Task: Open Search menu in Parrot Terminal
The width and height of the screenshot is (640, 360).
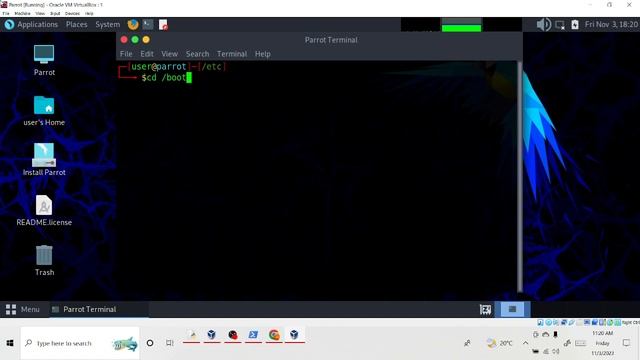Action: tap(197, 54)
